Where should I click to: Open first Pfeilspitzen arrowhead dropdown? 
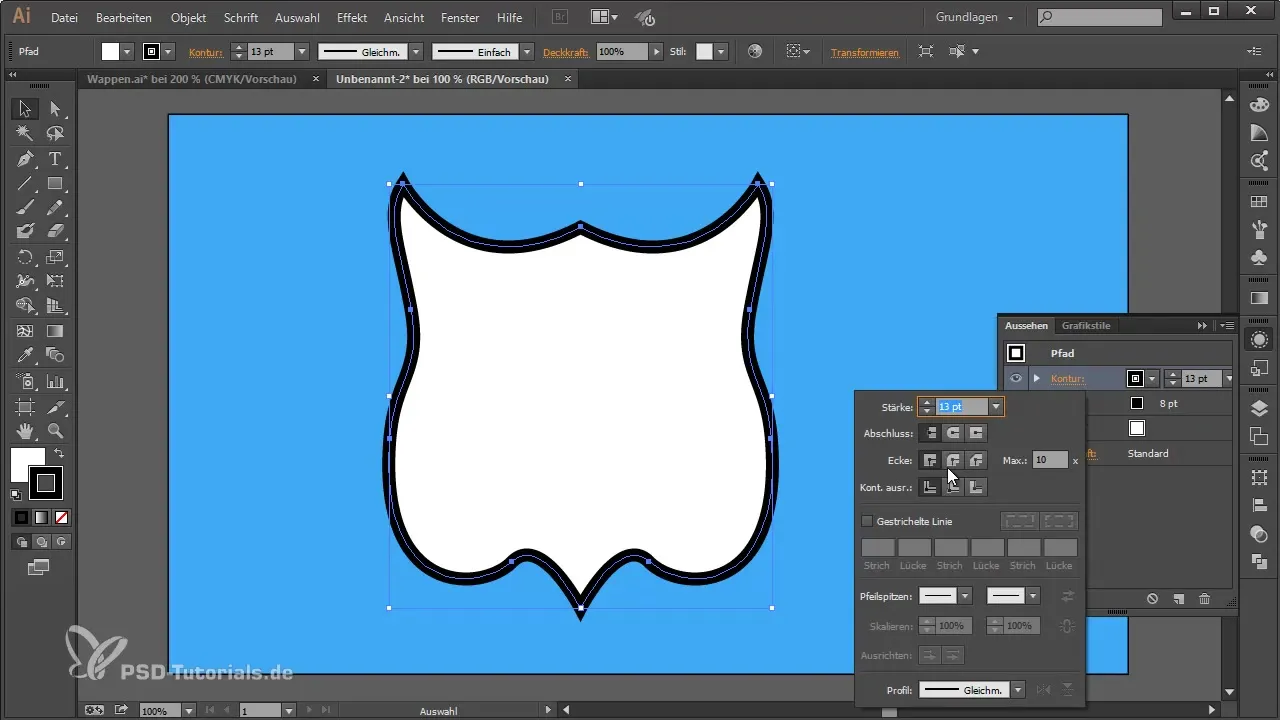click(x=965, y=596)
